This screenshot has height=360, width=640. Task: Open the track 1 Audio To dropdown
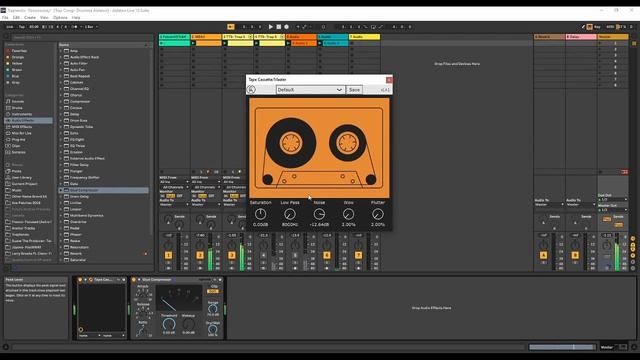(174, 204)
